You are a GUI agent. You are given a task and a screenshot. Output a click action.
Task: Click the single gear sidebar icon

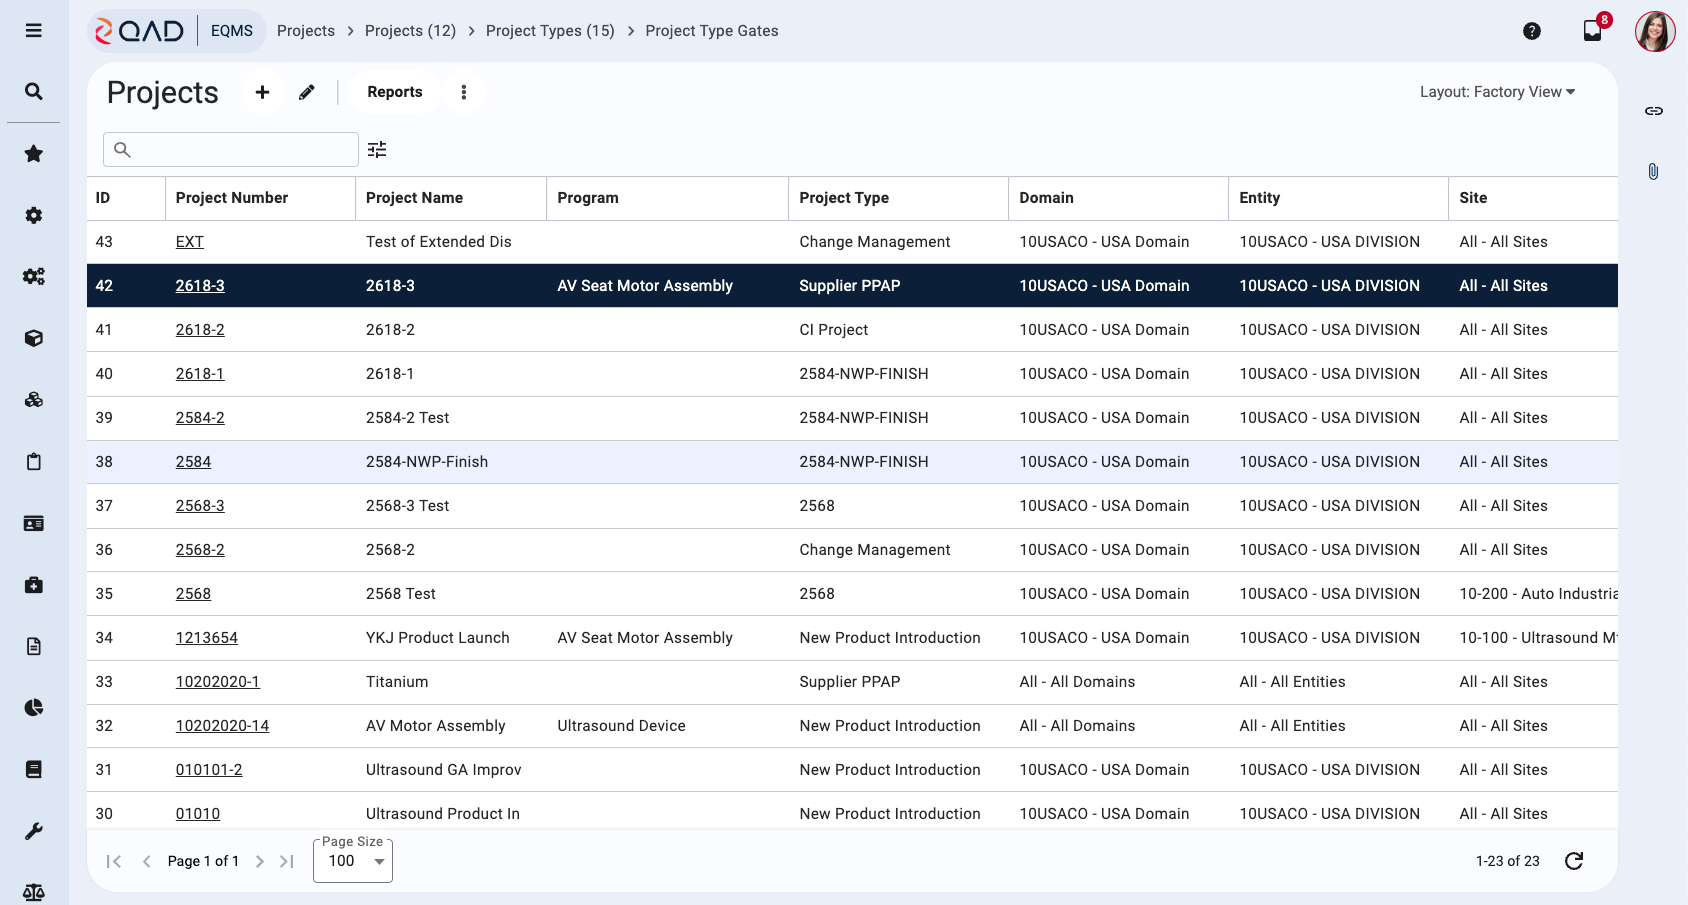pyautogui.click(x=33, y=215)
